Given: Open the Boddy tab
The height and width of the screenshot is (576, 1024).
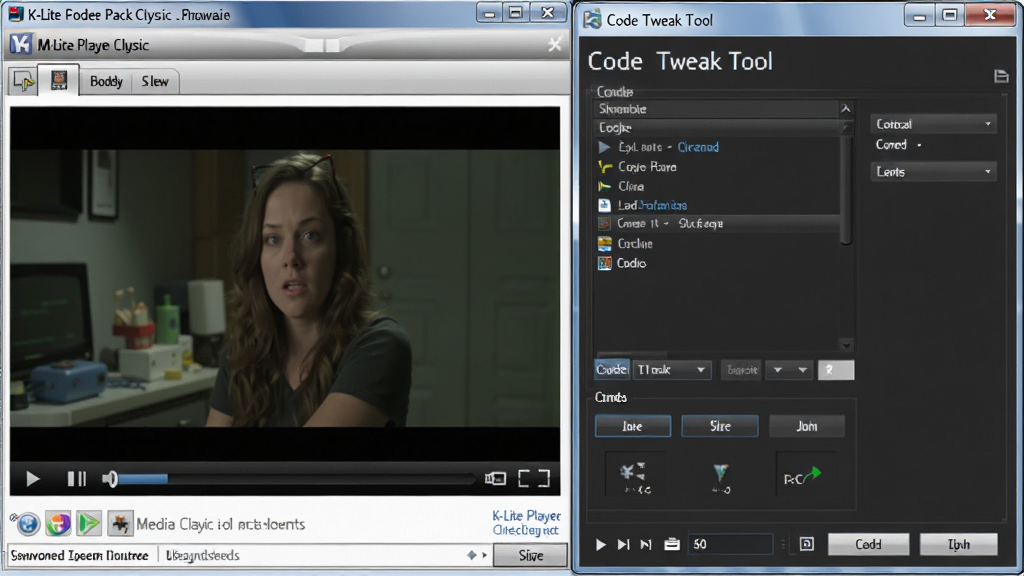Looking at the screenshot, I should 106,81.
